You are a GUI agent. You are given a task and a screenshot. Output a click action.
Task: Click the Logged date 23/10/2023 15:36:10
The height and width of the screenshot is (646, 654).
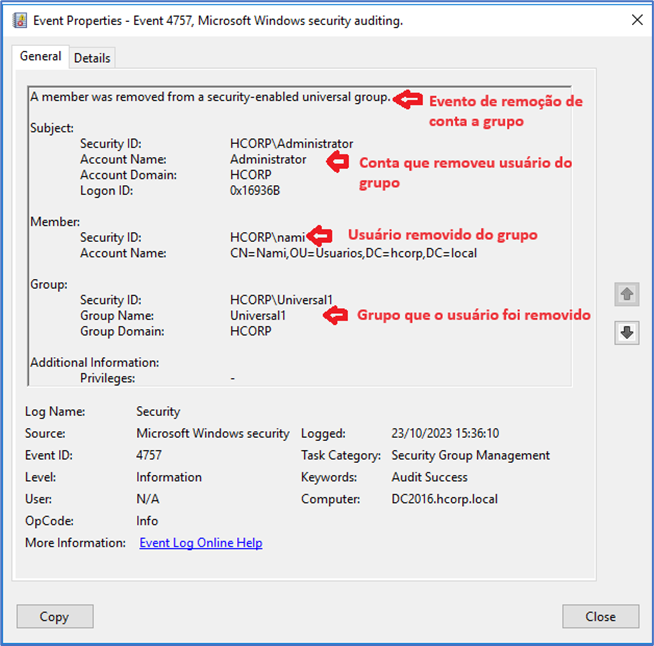[445, 433]
